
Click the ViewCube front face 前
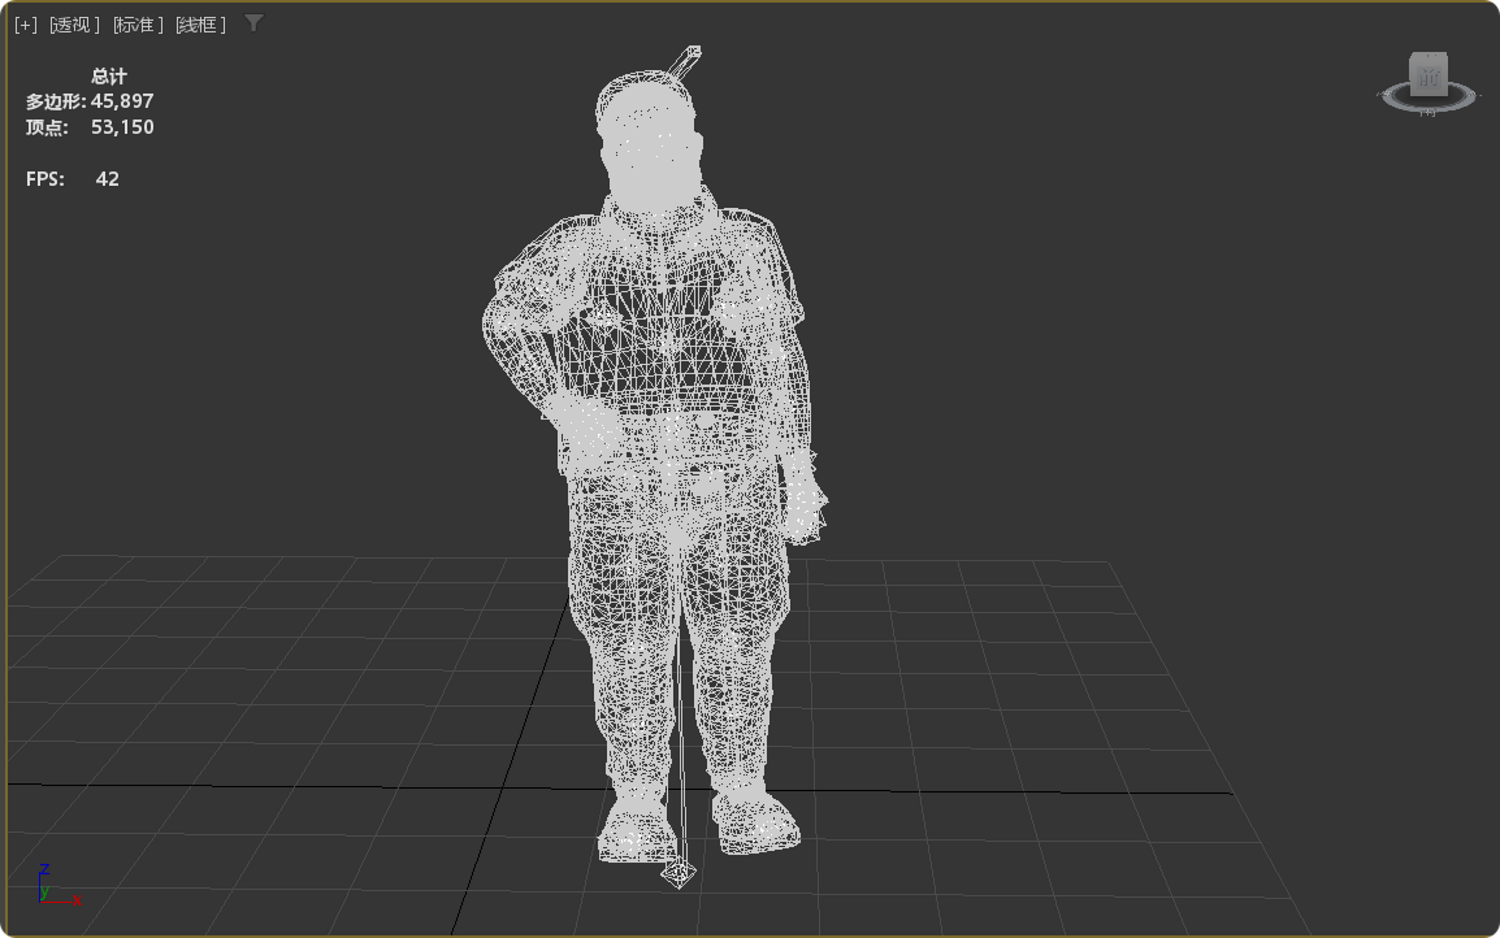pos(1428,75)
